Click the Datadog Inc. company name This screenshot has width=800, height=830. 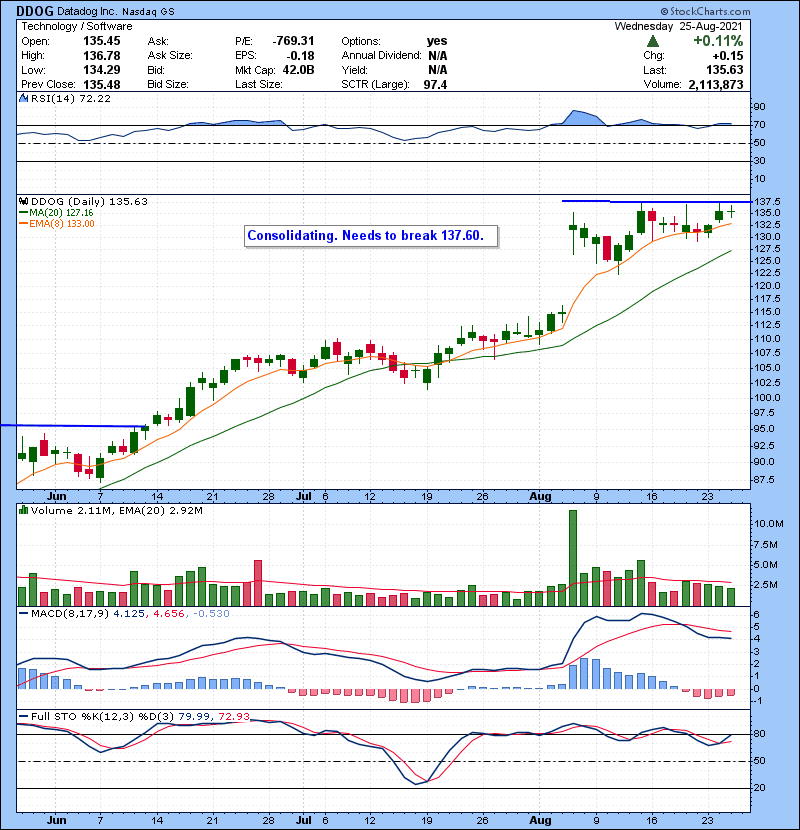[x=87, y=11]
